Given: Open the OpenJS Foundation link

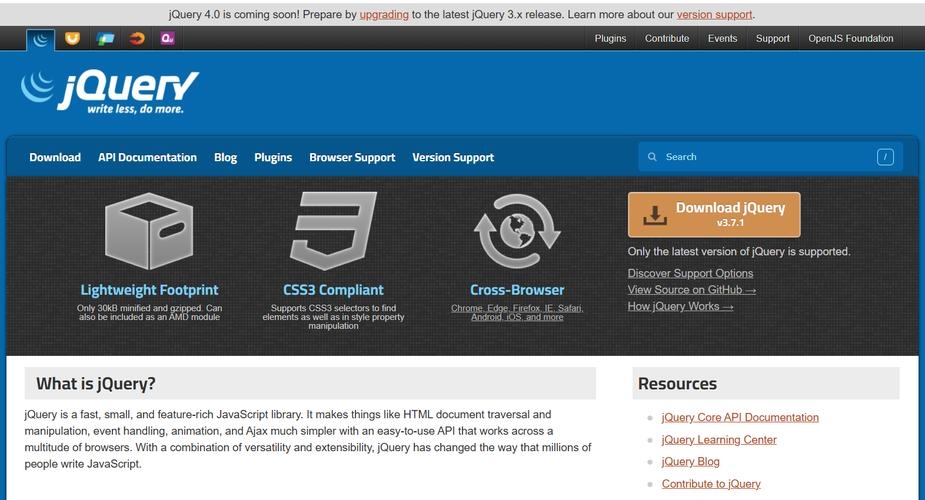Looking at the screenshot, I should click(849, 39).
